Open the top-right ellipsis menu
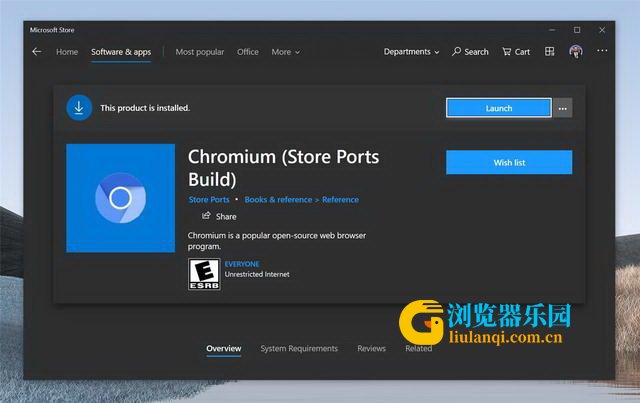The height and width of the screenshot is (403, 640). 602,51
